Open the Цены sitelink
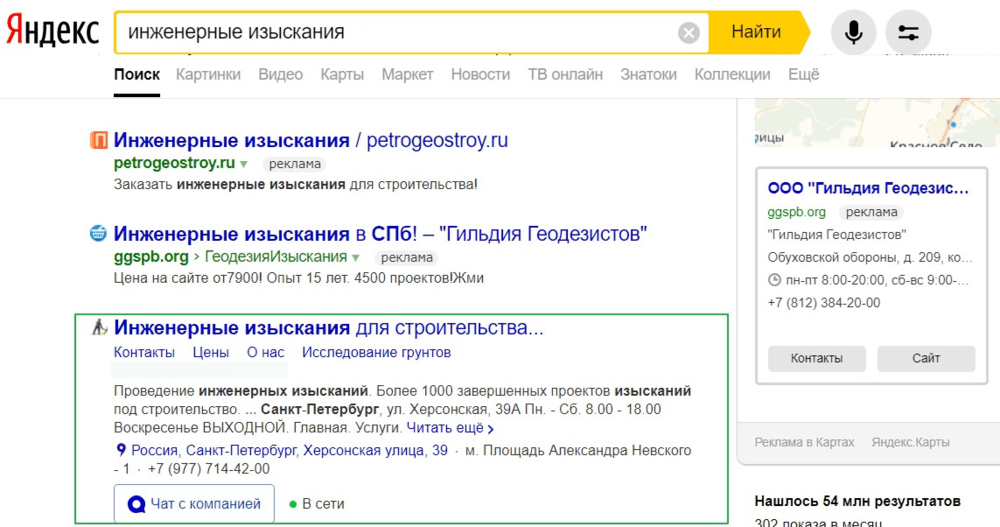Viewport: 1000px width, 527px height. point(210,352)
